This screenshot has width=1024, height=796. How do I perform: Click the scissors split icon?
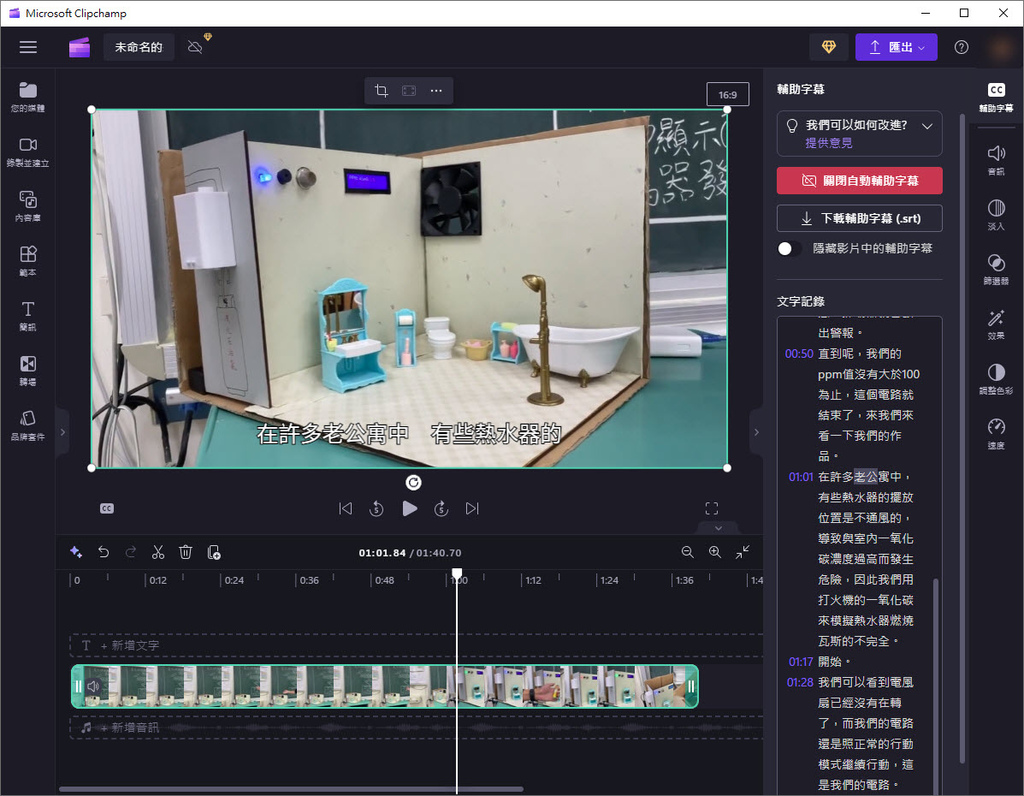tap(158, 552)
